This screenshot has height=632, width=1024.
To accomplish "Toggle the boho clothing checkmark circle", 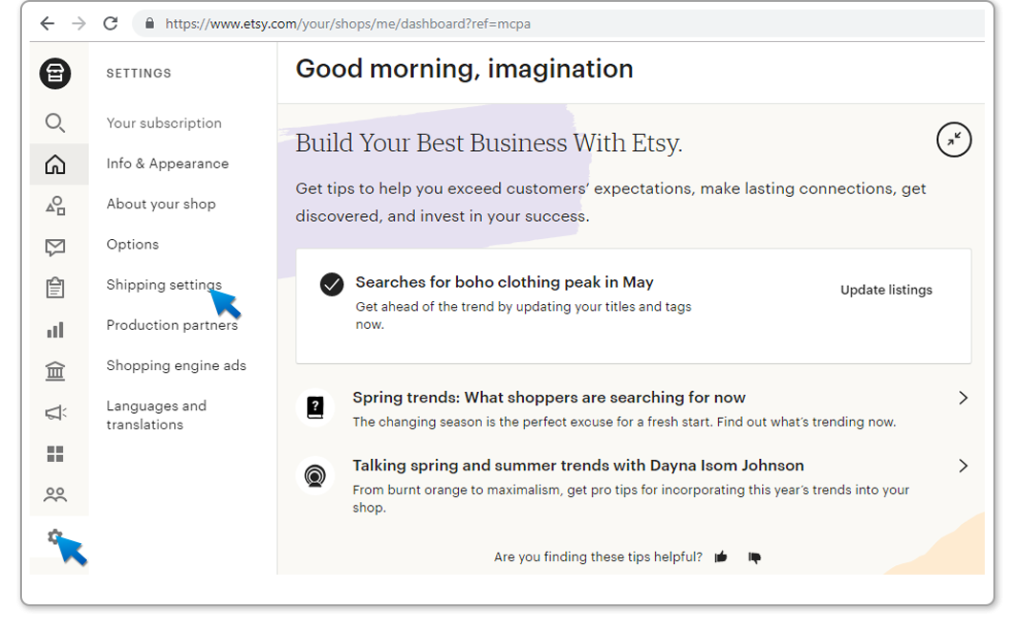I will pyautogui.click(x=331, y=284).
